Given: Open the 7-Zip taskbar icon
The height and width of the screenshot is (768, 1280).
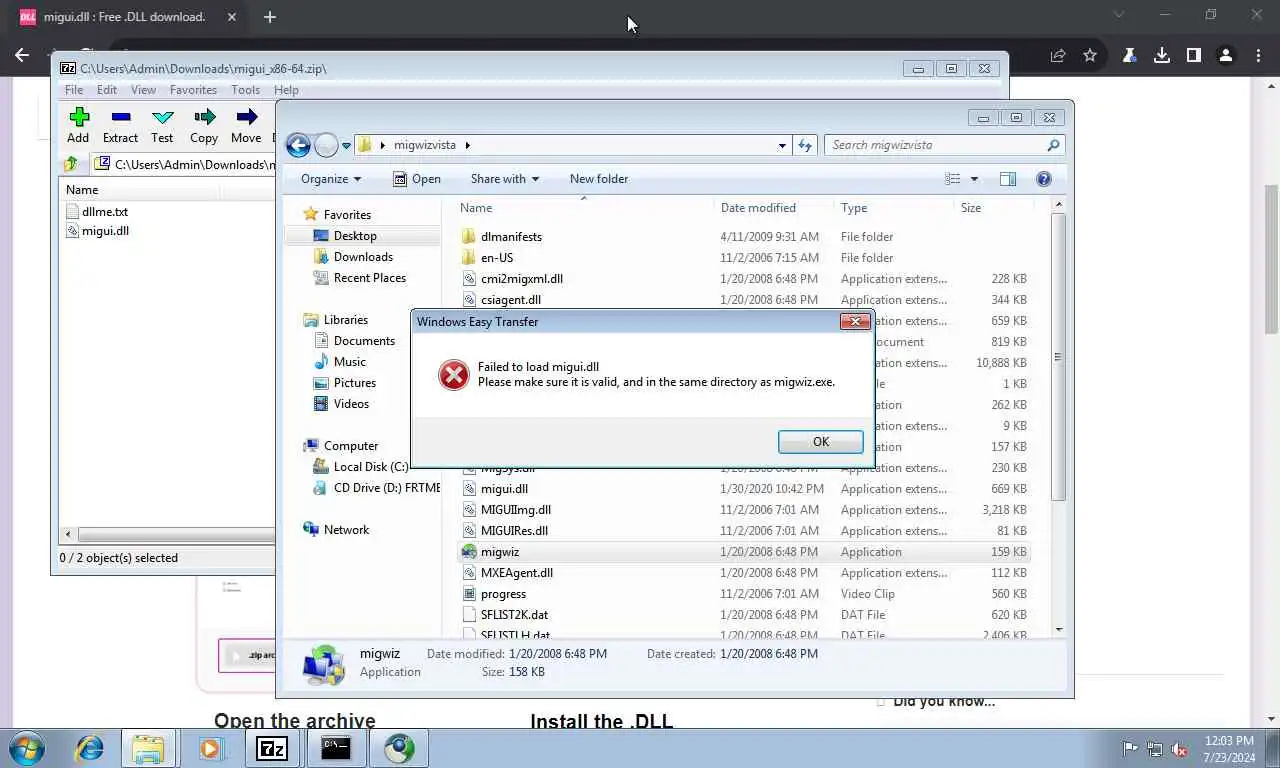Looking at the screenshot, I should pos(272,748).
